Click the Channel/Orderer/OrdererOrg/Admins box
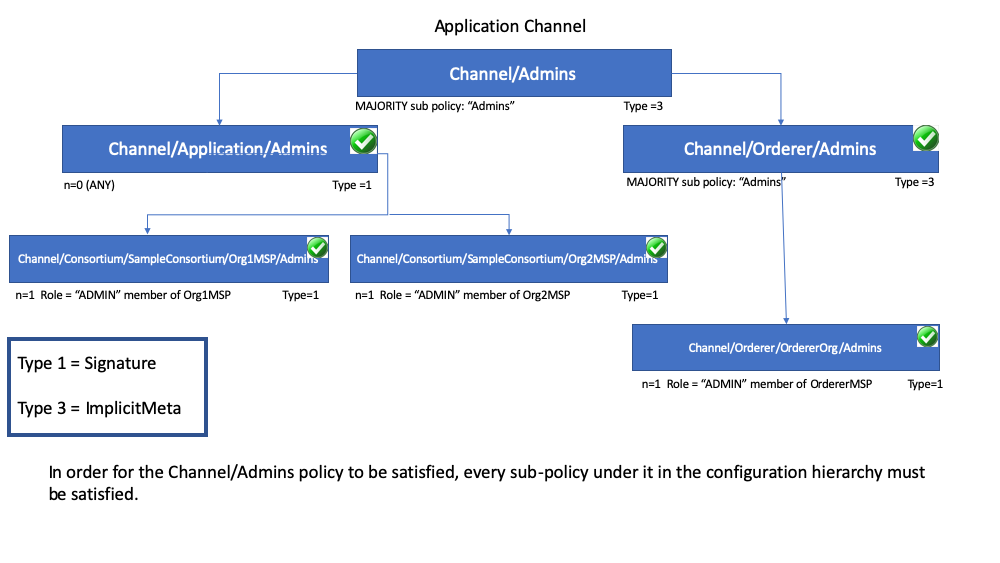The width and height of the screenshot is (1000, 563). (786, 347)
